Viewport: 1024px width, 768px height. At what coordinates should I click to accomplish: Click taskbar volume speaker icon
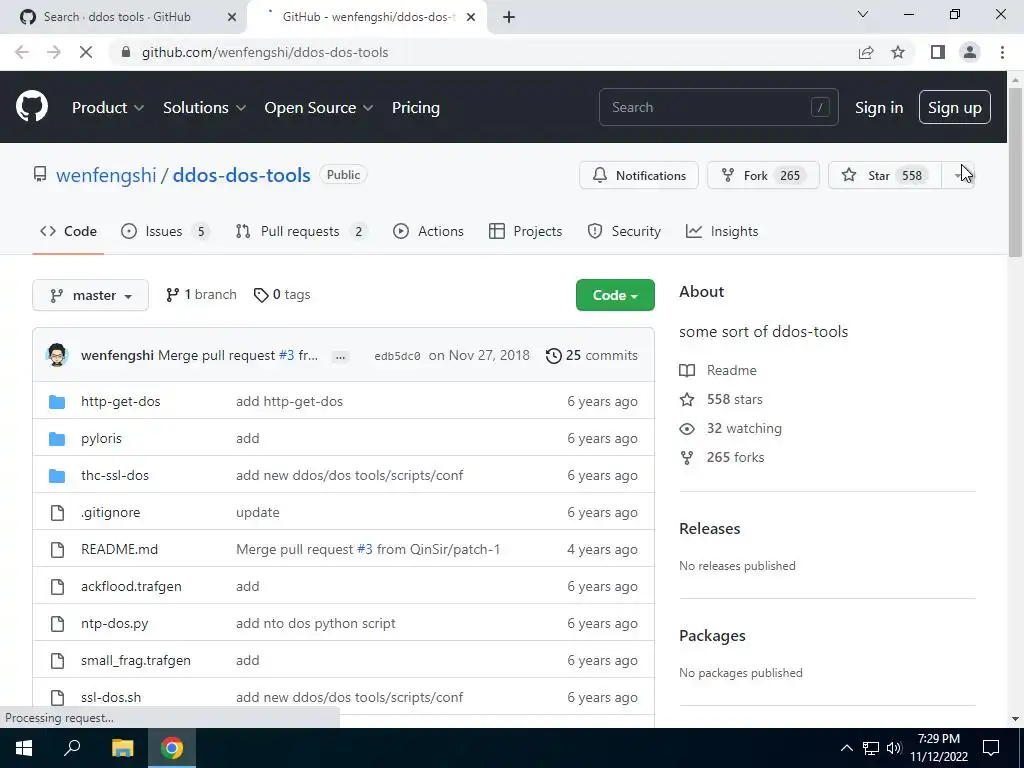coord(894,748)
